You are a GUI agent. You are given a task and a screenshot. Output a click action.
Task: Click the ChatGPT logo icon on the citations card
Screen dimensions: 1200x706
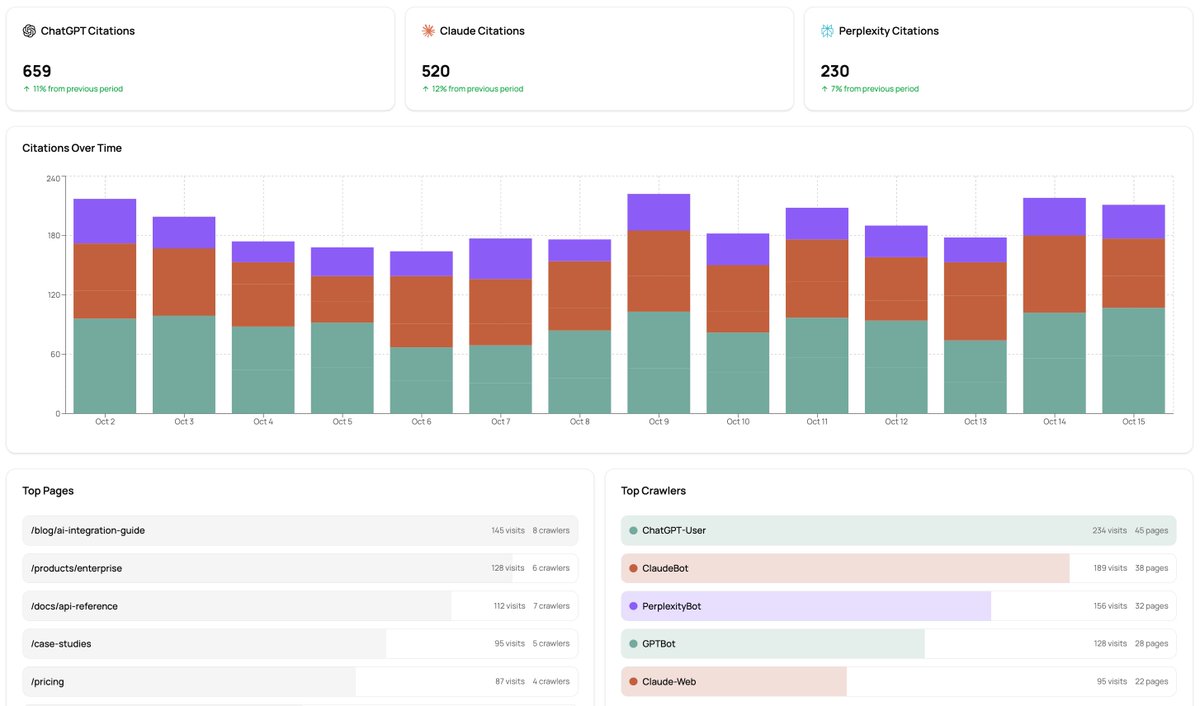pos(28,30)
